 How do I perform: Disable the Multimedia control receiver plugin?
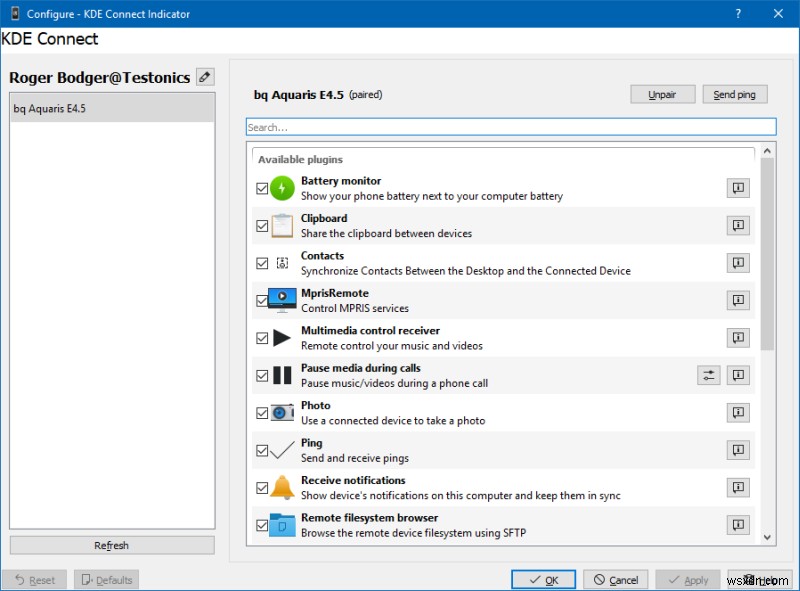click(x=262, y=338)
